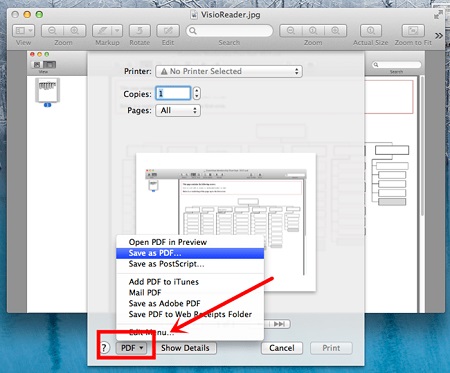The image size is (450, 373).
Task: Click the inner window View segmented icon
Action: (x=43, y=65)
